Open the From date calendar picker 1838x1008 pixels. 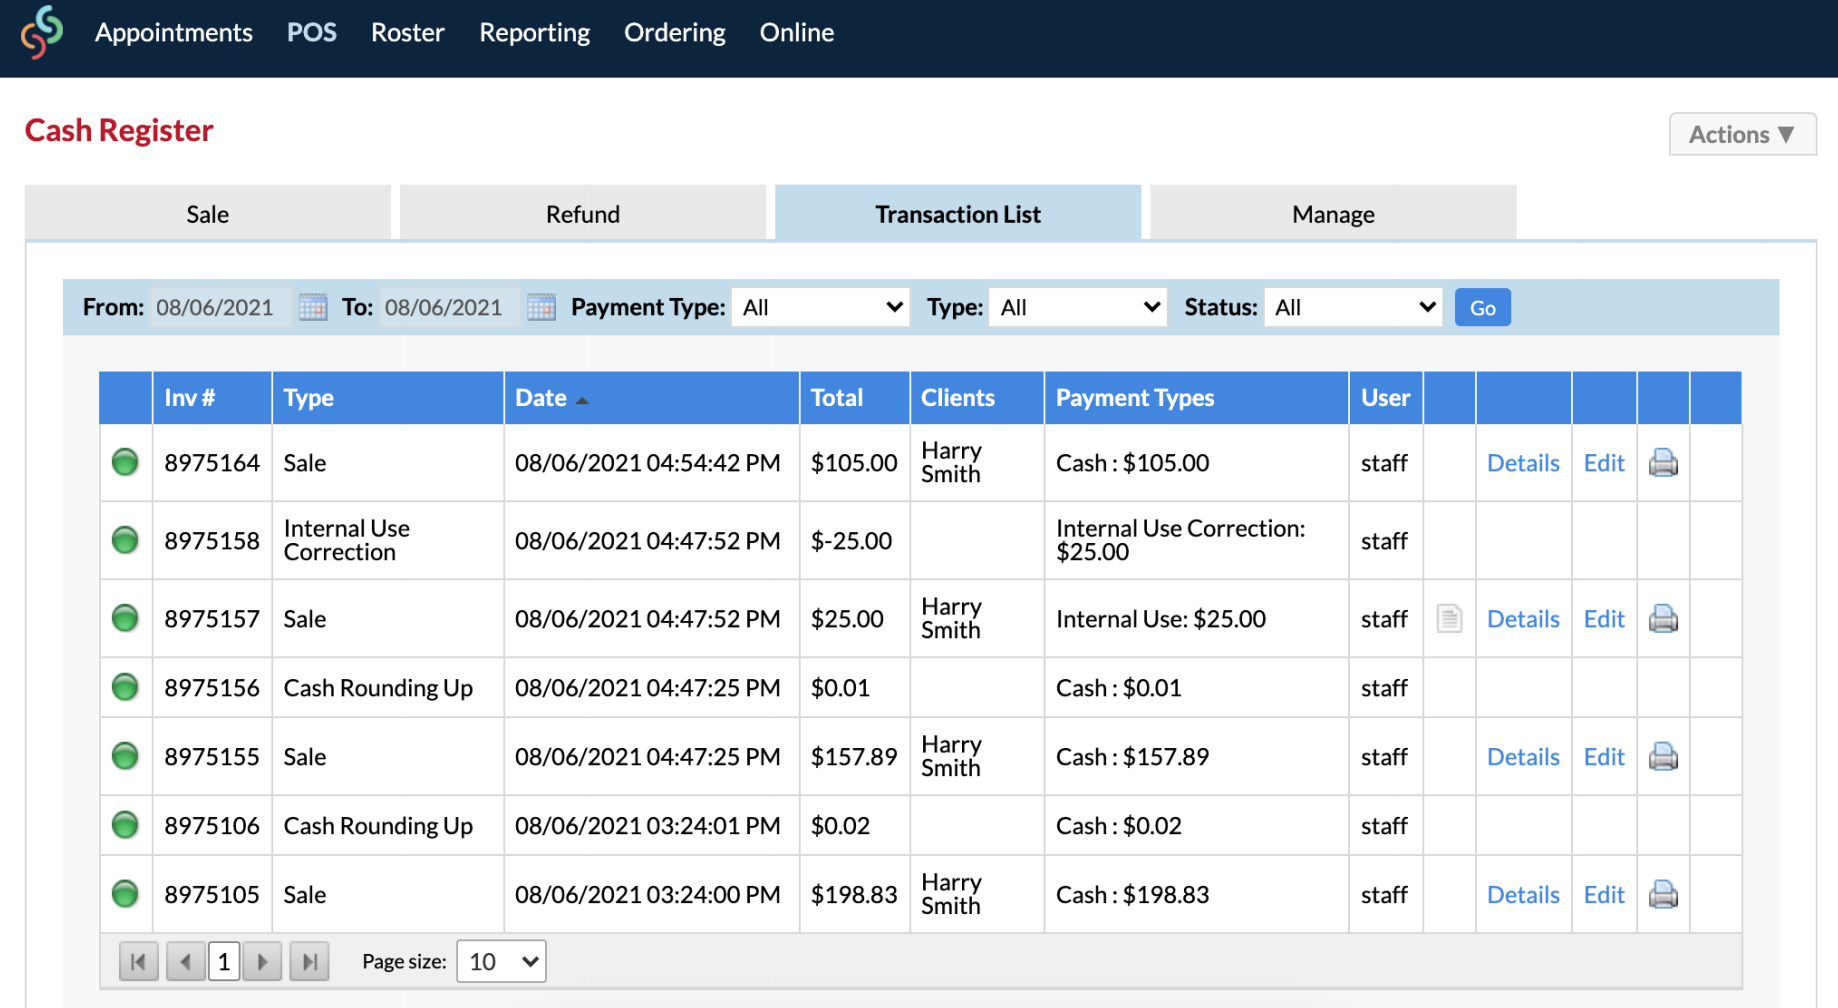(x=312, y=307)
